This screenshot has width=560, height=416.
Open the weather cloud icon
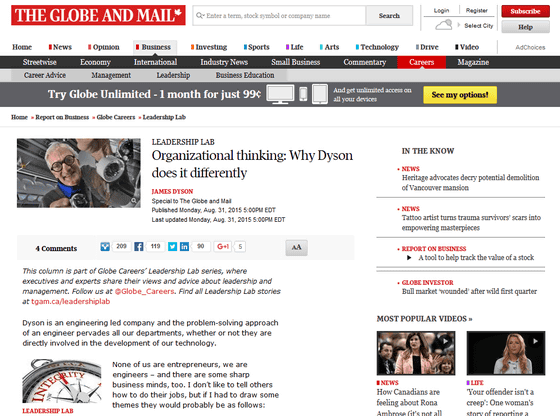click(x=443, y=25)
